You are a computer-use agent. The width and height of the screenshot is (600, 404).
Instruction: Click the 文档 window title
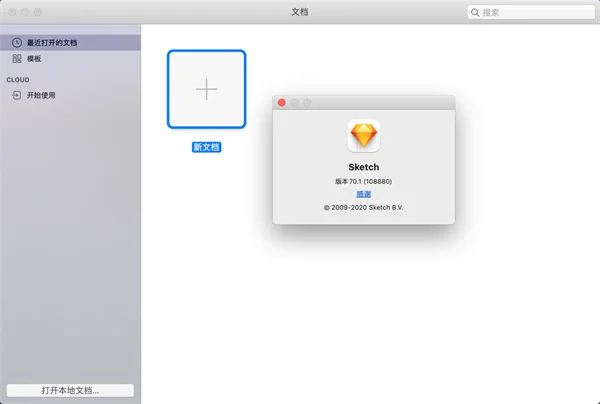click(300, 12)
